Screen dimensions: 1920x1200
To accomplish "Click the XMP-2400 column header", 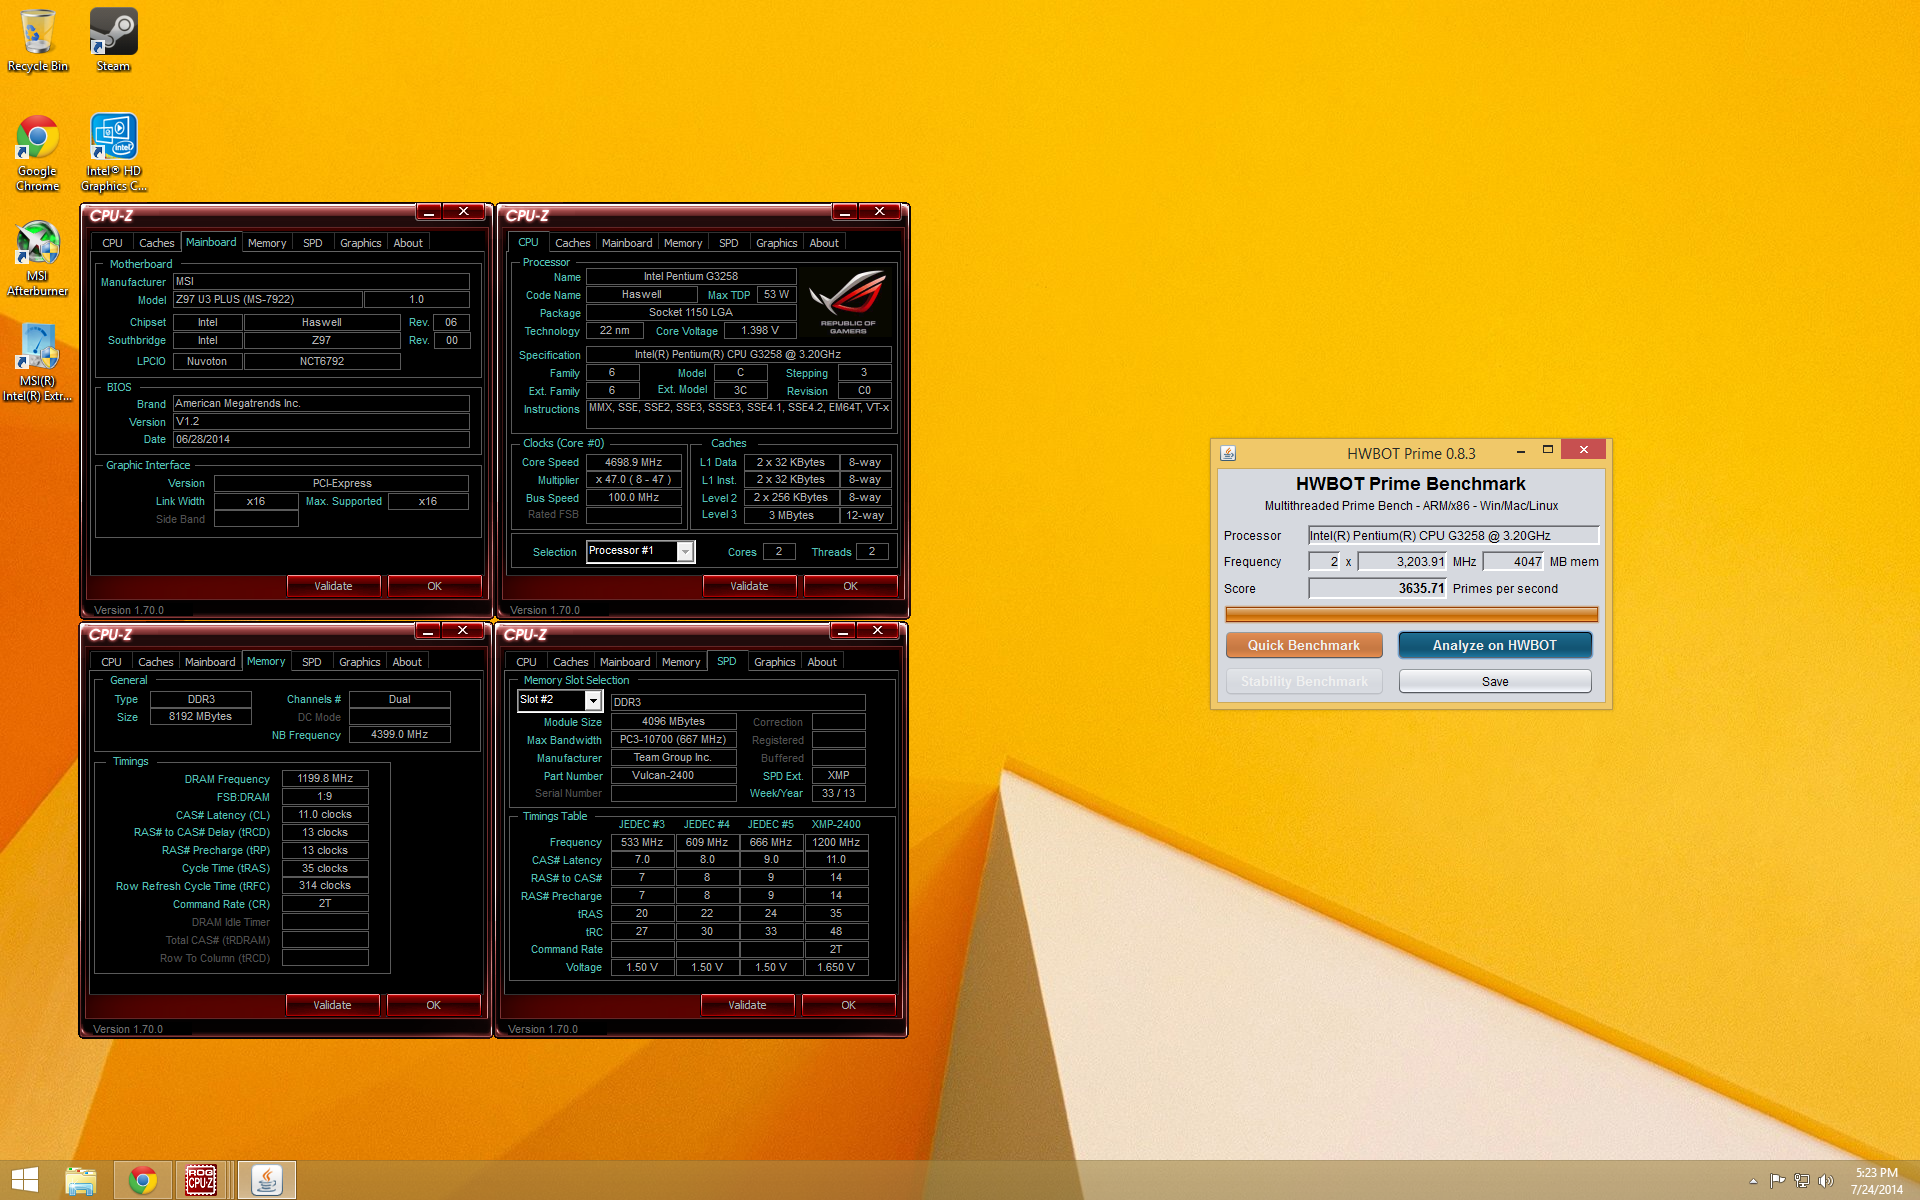I will pyautogui.click(x=836, y=824).
